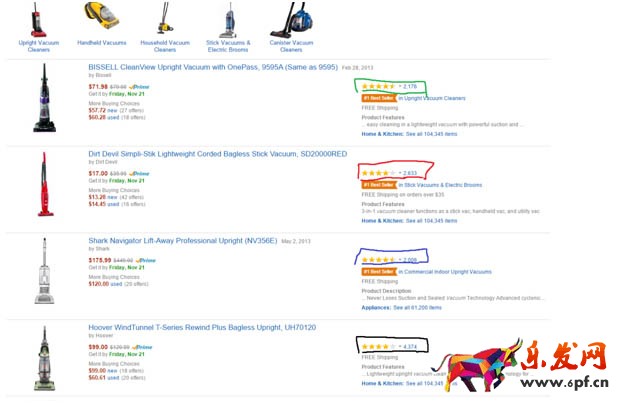The width and height of the screenshot is (619, 403).
Task: Open the Stick Vacuums & Electric Brooms icon
Action: pyautogui.click(x=227, y=19)
